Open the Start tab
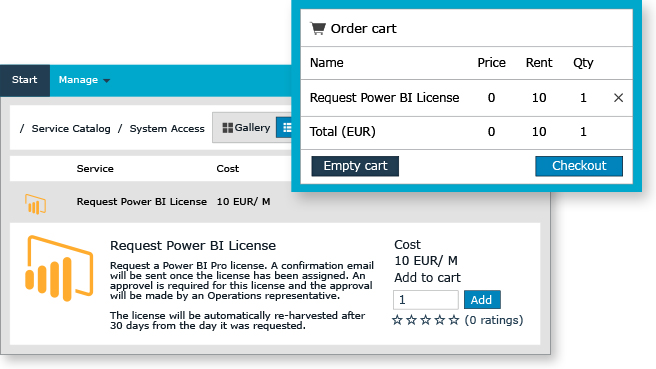Image resolution: width=656 pixels, height=369 pixels. click(25, 80)
